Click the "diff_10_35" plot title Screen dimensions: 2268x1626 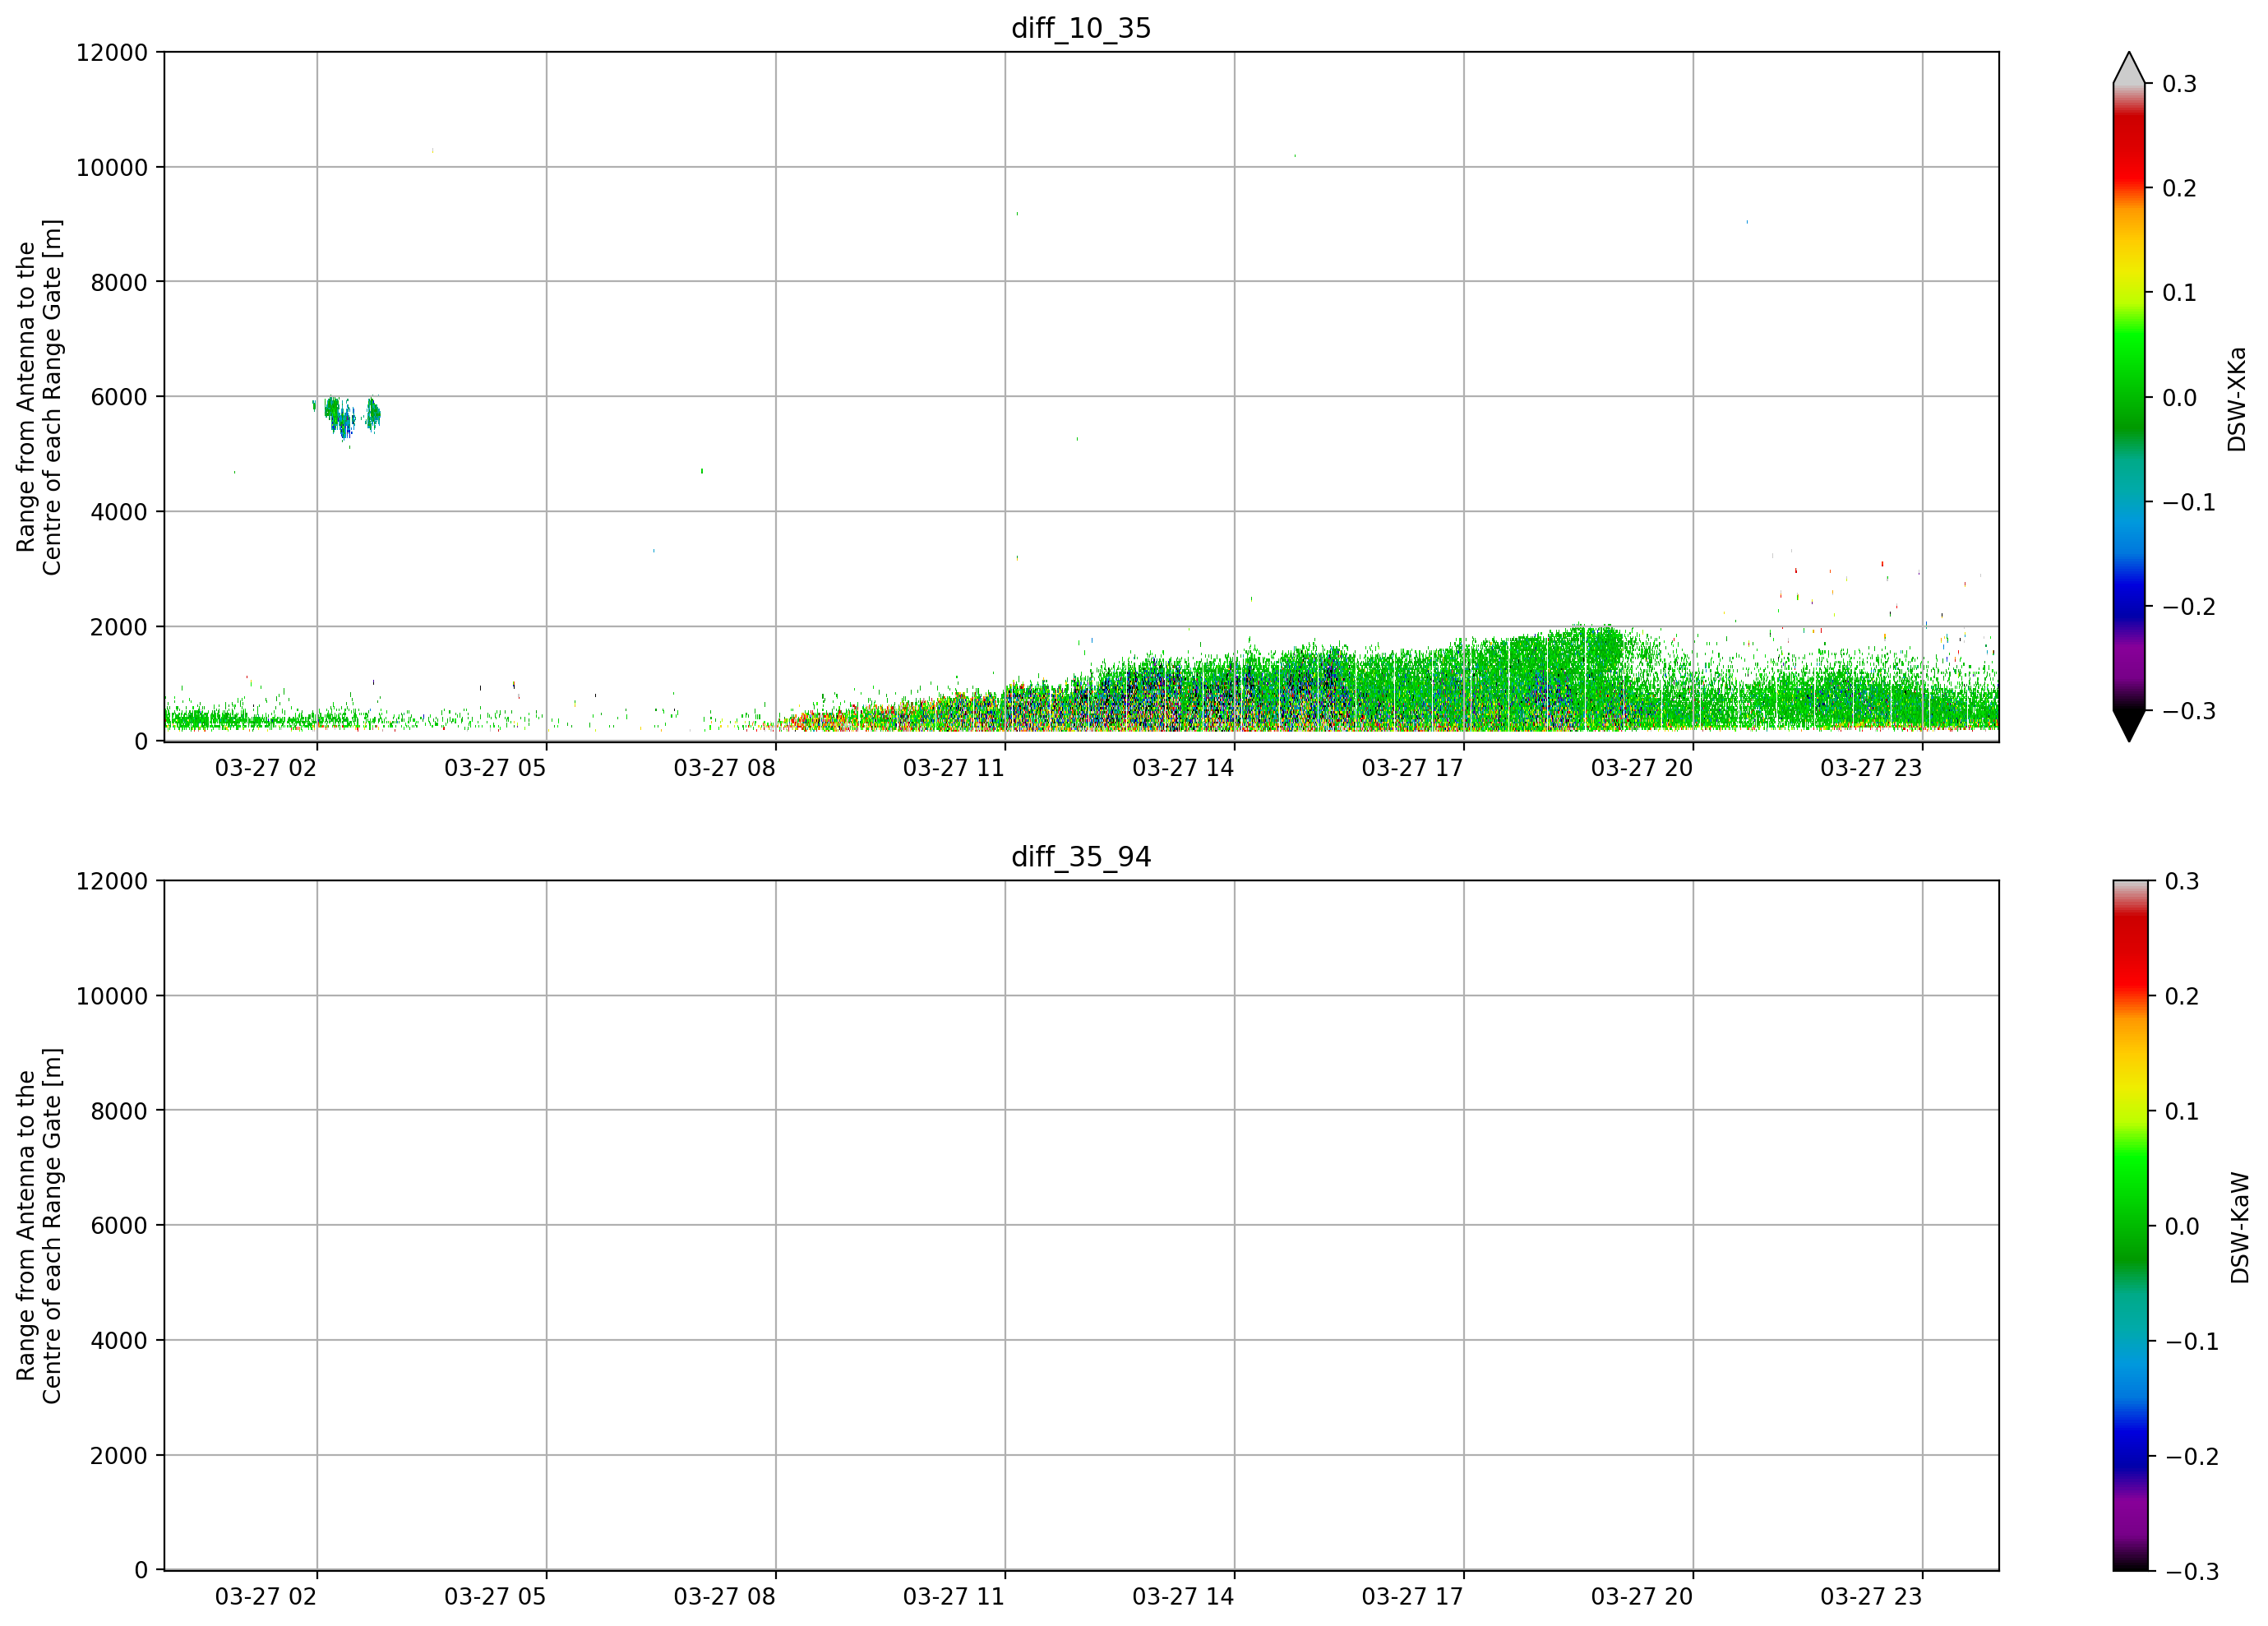pyautogui.click(x=1081, y=28)
